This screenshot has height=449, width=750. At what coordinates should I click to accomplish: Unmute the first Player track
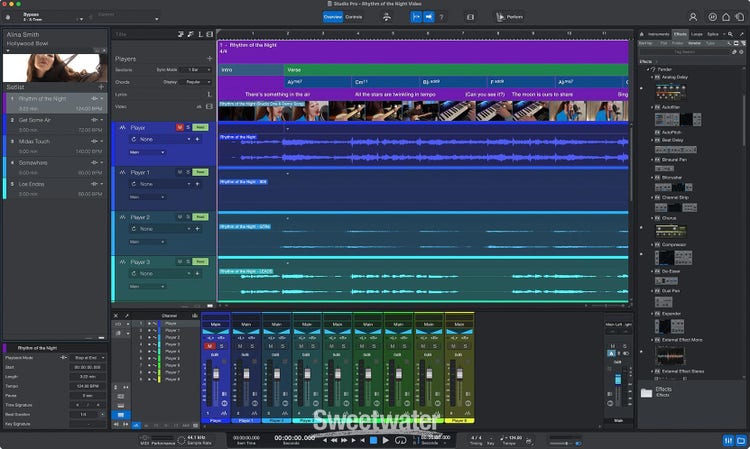[180, 127]
